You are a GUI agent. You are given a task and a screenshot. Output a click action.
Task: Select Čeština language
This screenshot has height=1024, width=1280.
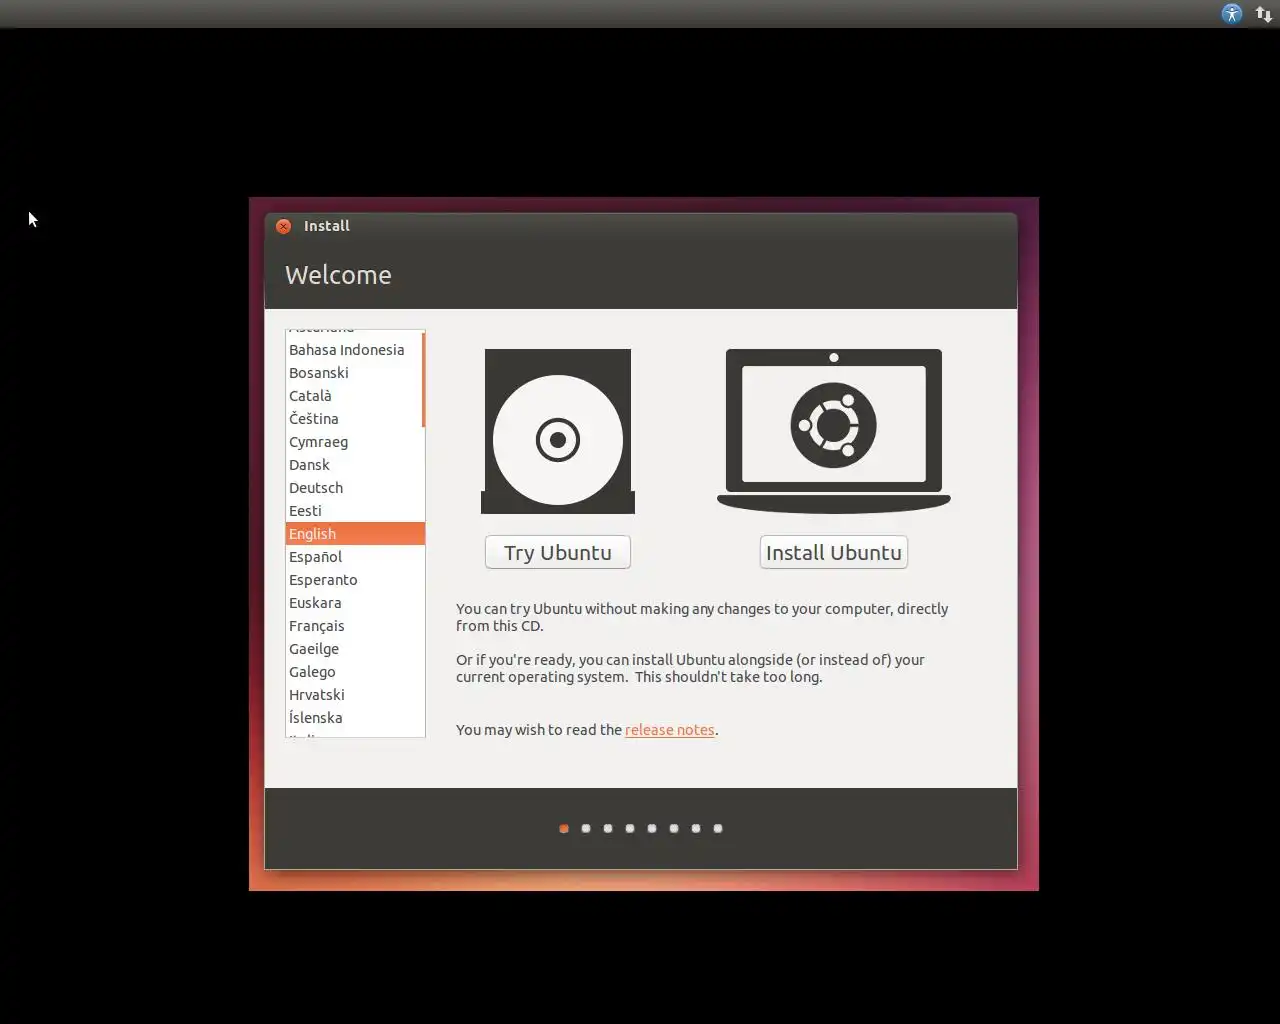355,419
